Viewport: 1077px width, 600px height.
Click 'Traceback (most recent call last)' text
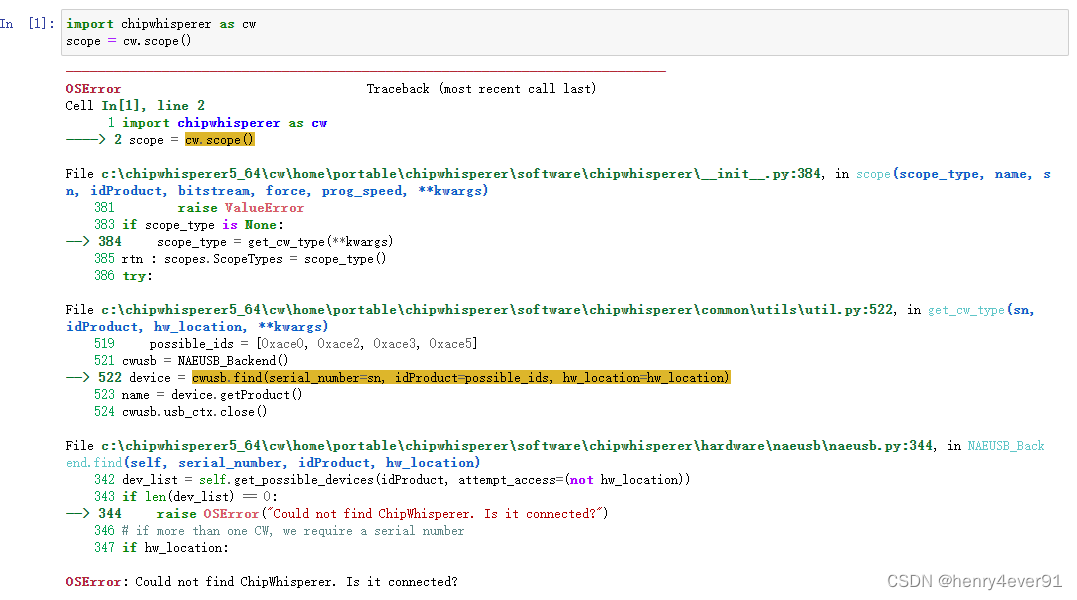click(x=481, y=89)
